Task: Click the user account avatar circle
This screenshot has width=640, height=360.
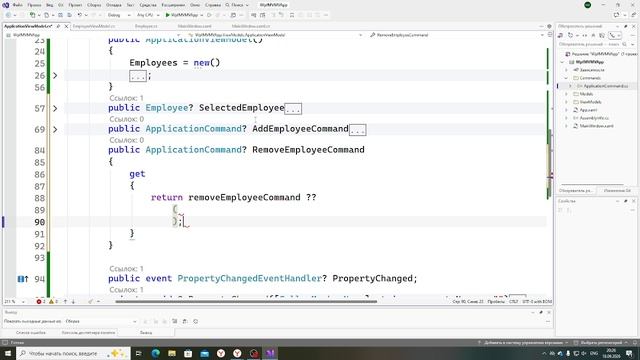Action: pos(588,5)
